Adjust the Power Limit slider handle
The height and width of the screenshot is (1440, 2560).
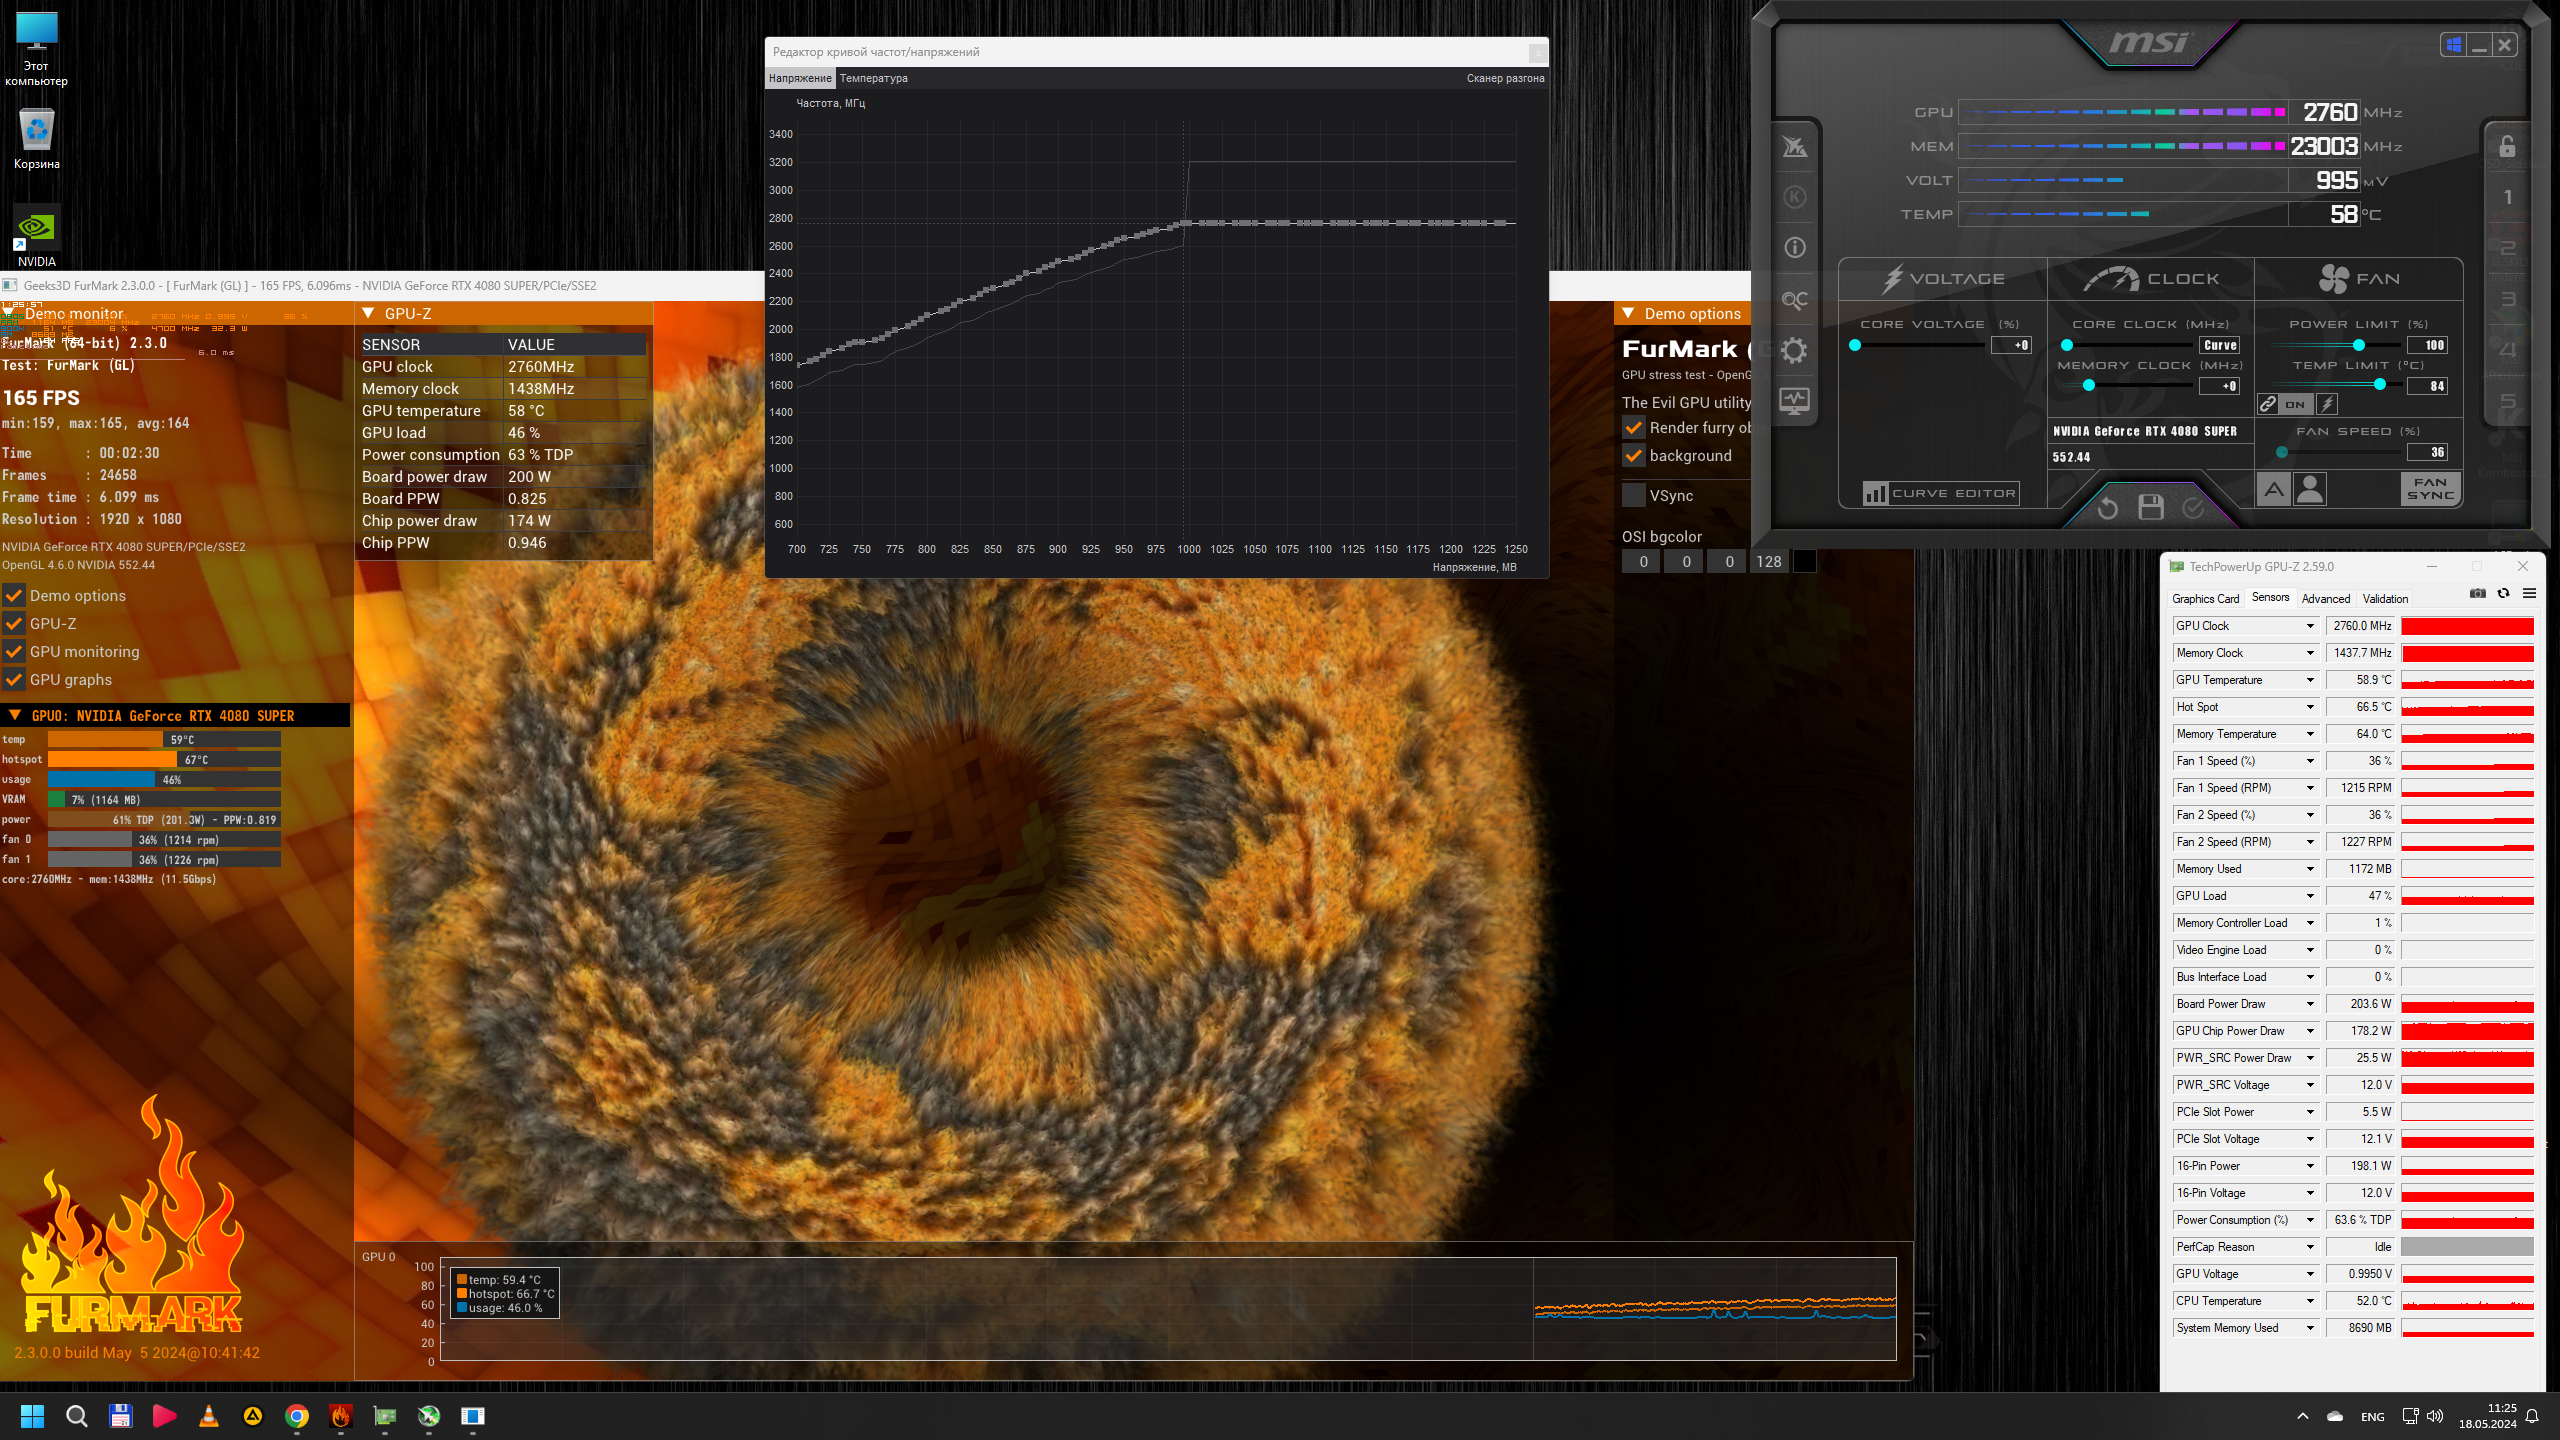2359,345
